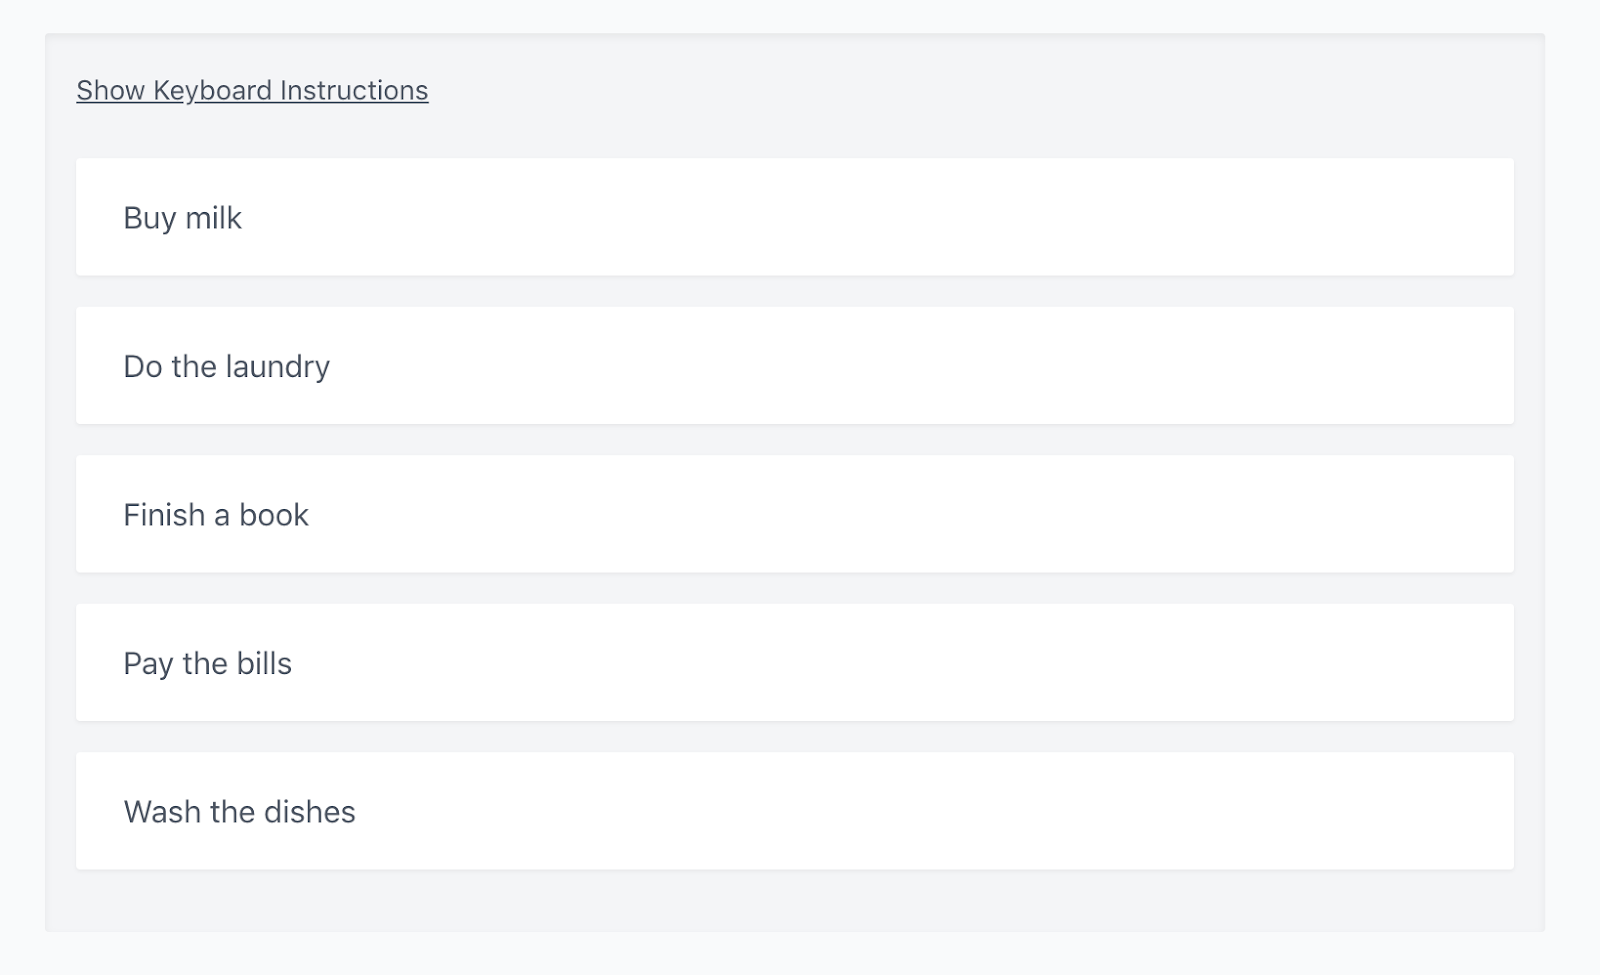Click the word "book" in the list
Screen dimensions: 1600x975
coord(274,515)
